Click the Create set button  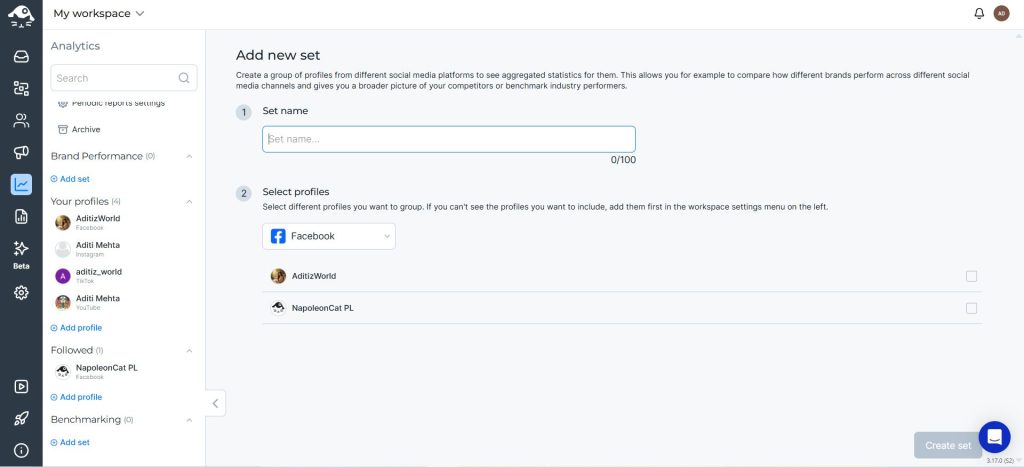(948, 445)
